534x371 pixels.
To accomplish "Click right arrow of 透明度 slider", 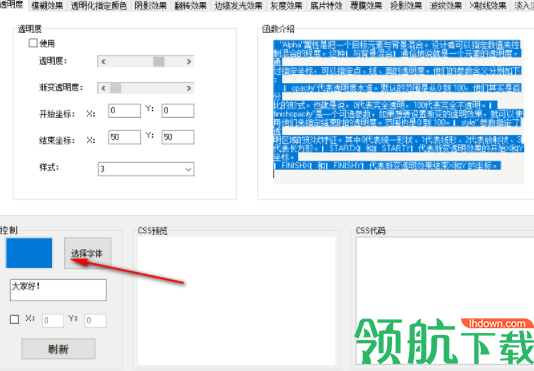I will tap(189, 61).
